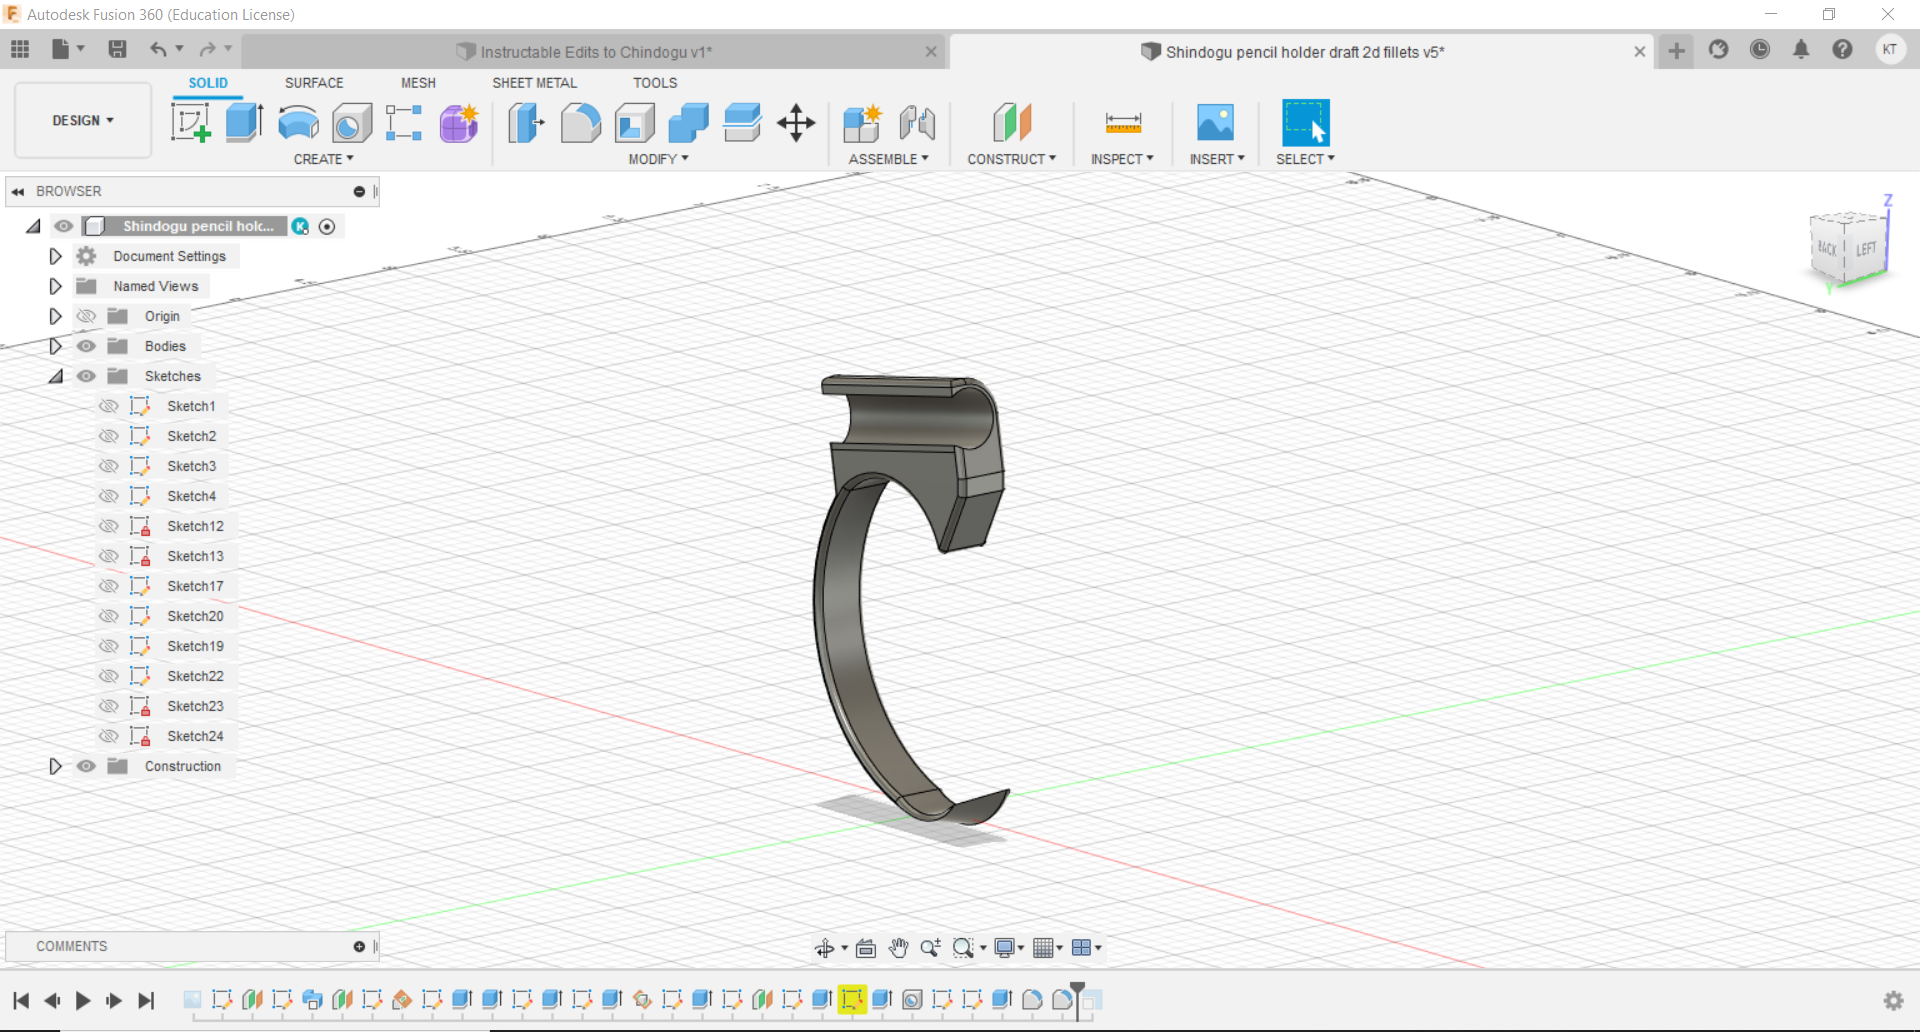Click the Save icon
The height and width of the screenshot is (1032, 1920).
tap(117, 49)
